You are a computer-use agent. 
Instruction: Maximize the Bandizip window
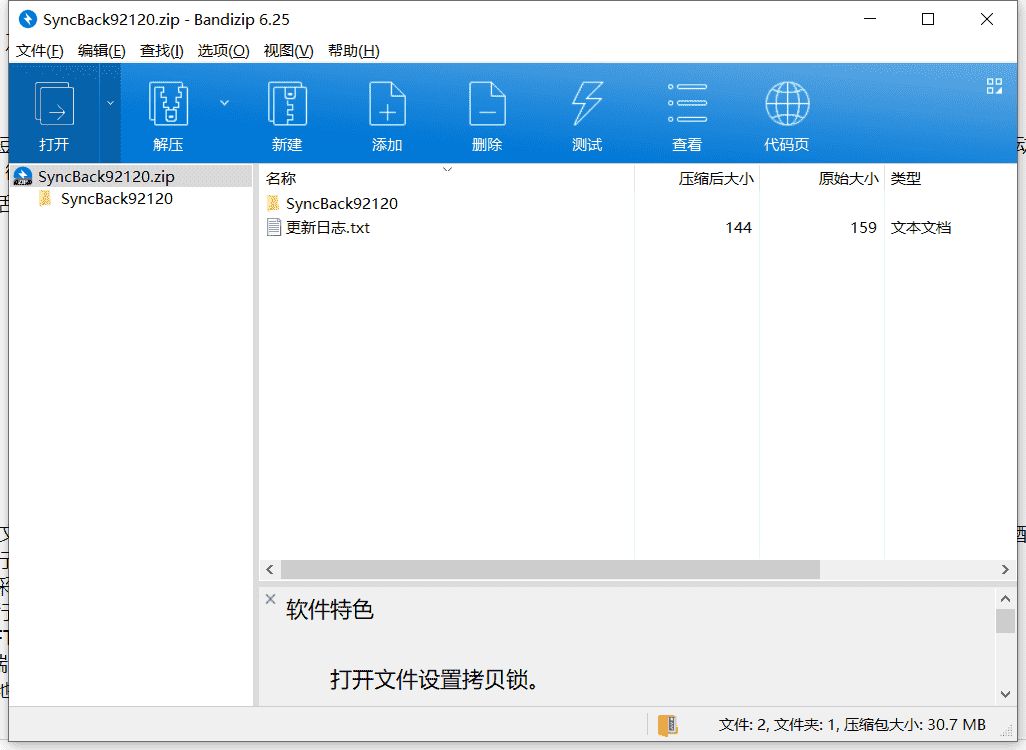pos(928,19)
